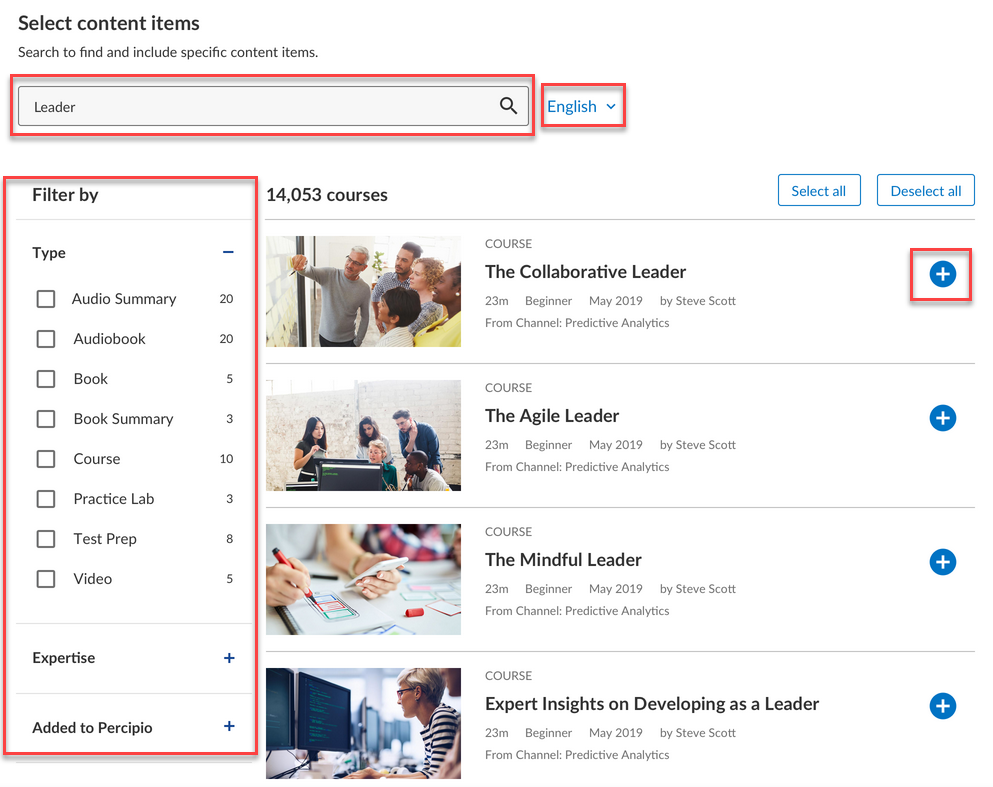Enable the Audiobook type filter
The image size is (993, 787).
[46, 339]
